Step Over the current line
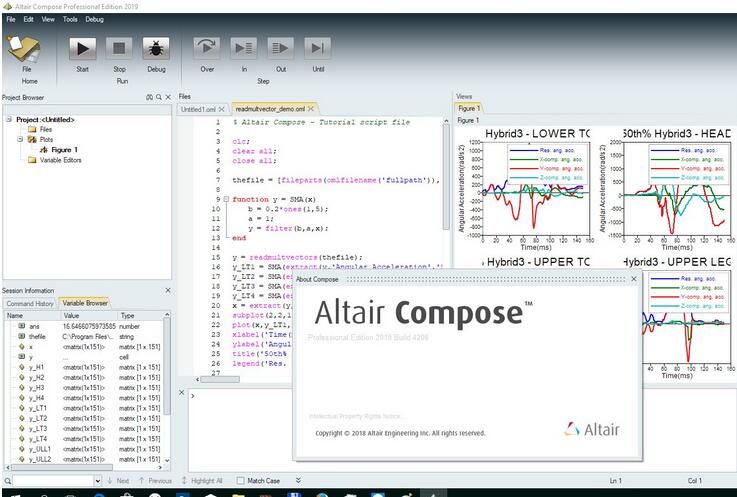 pos(207,48)
